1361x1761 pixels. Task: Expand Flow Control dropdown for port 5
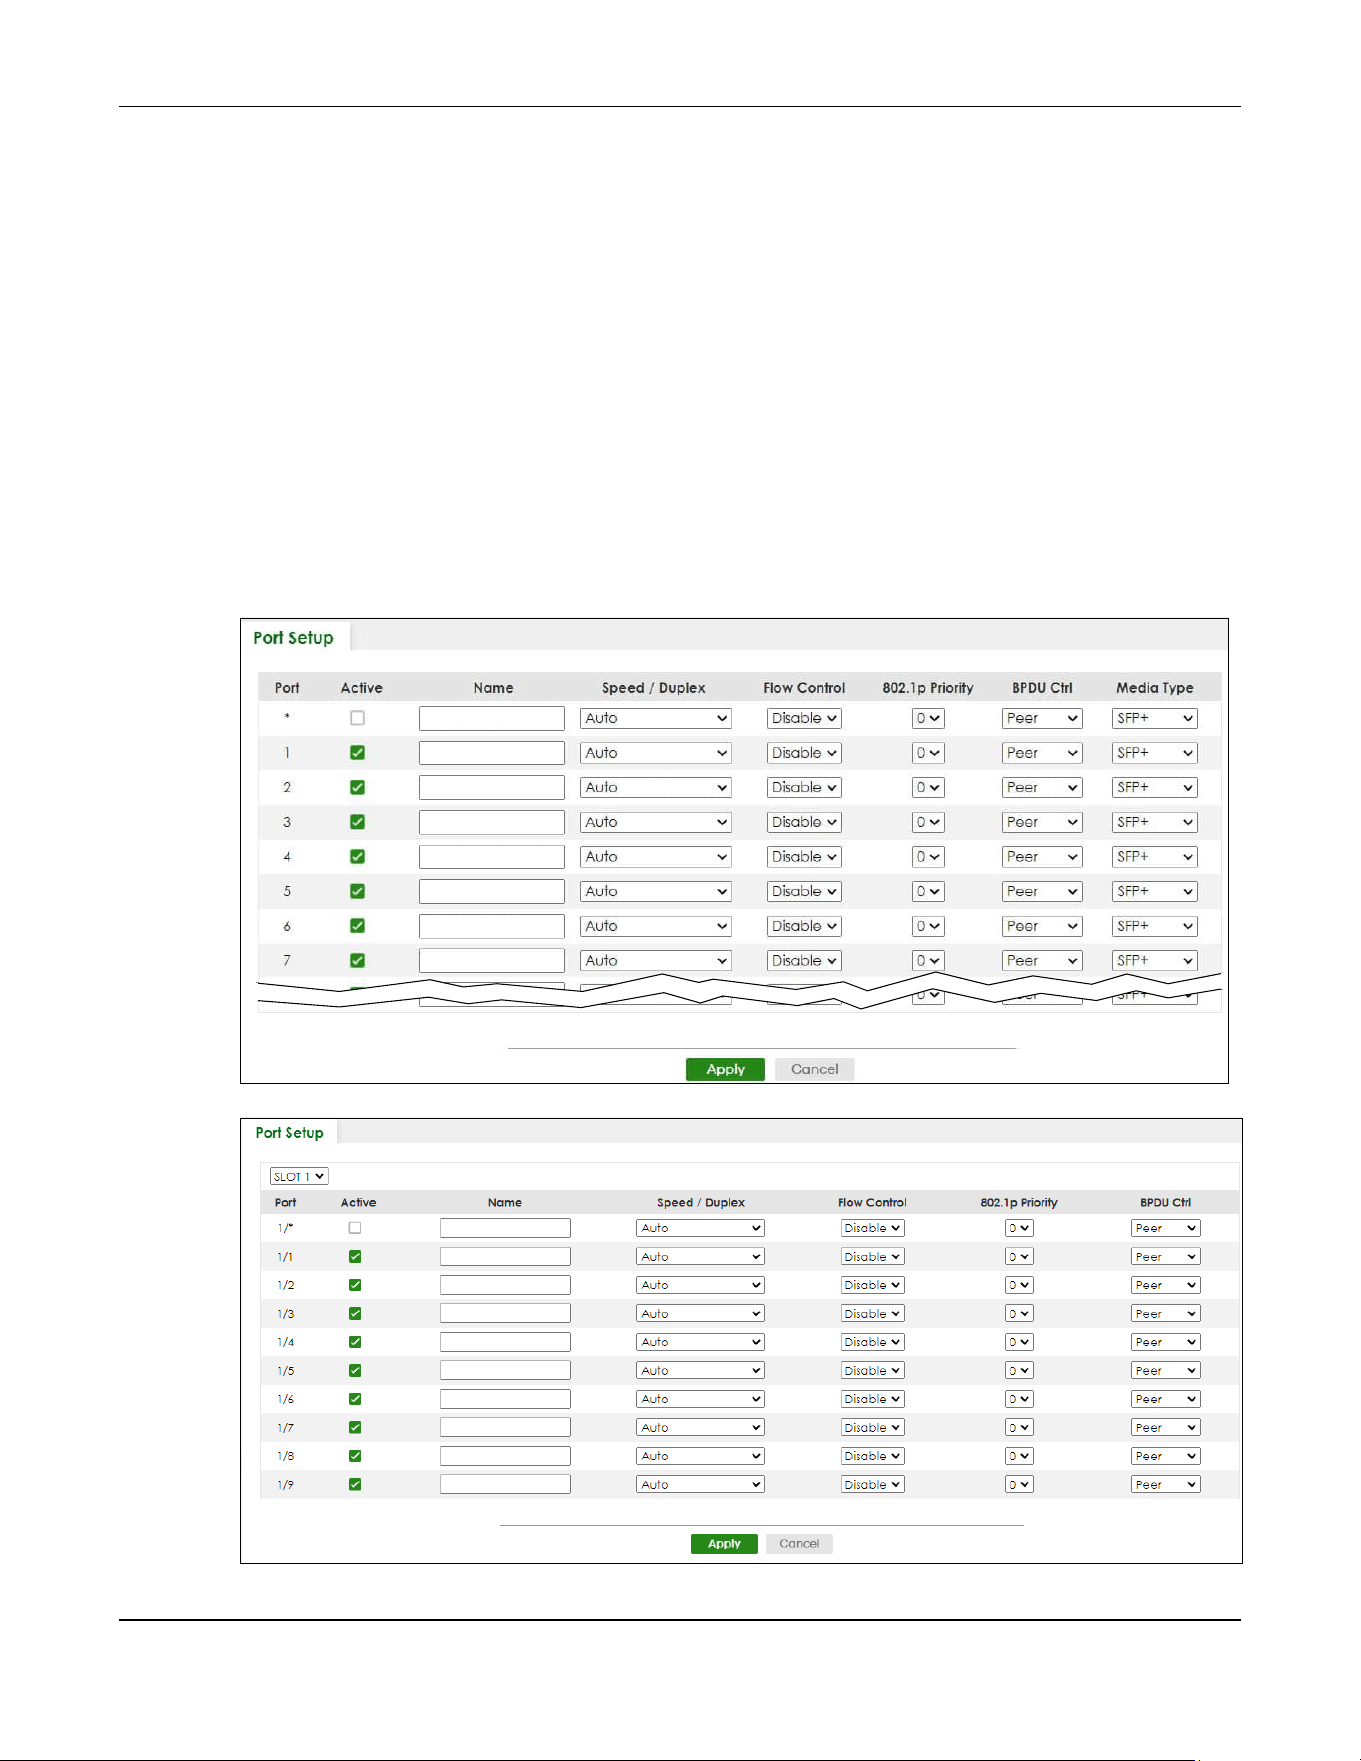pos(804,891)
